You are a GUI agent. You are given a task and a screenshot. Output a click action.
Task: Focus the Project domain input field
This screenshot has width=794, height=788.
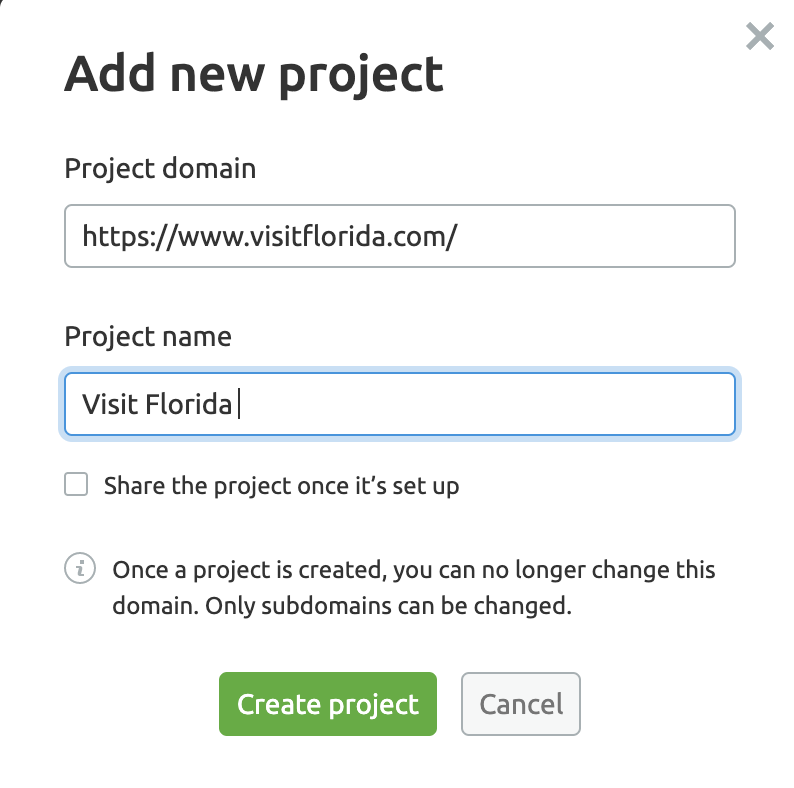pyautogui.click(x=400, y=236)
